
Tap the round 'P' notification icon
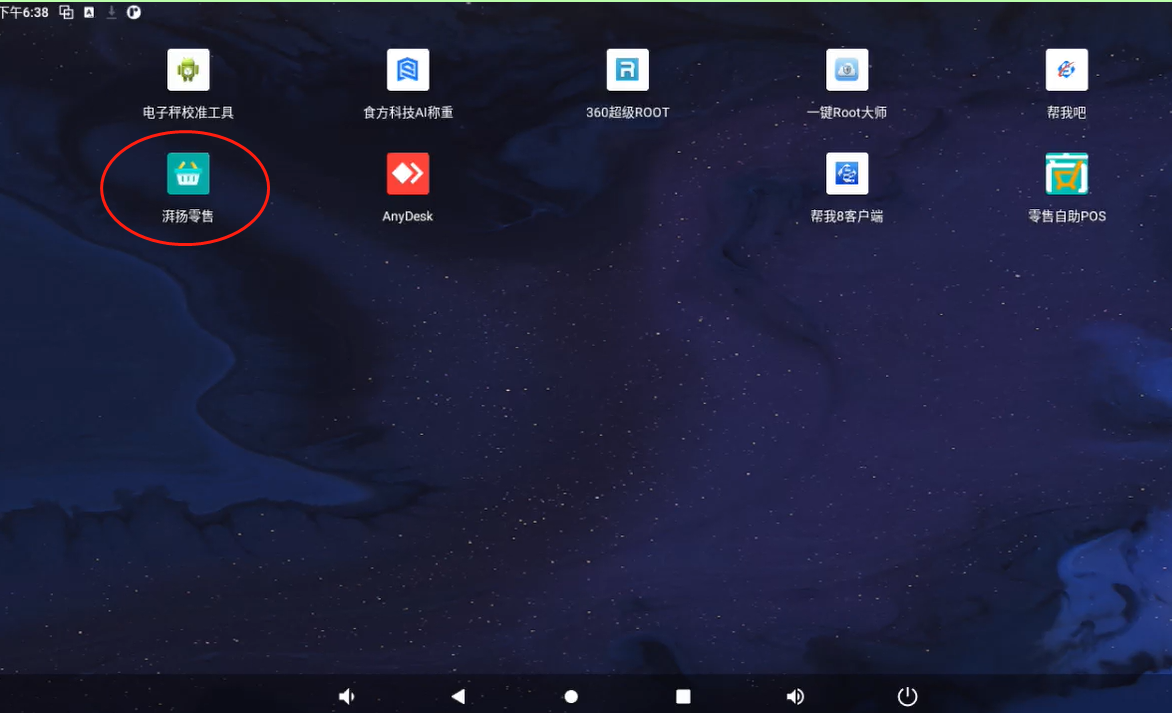tap(134, 12)
